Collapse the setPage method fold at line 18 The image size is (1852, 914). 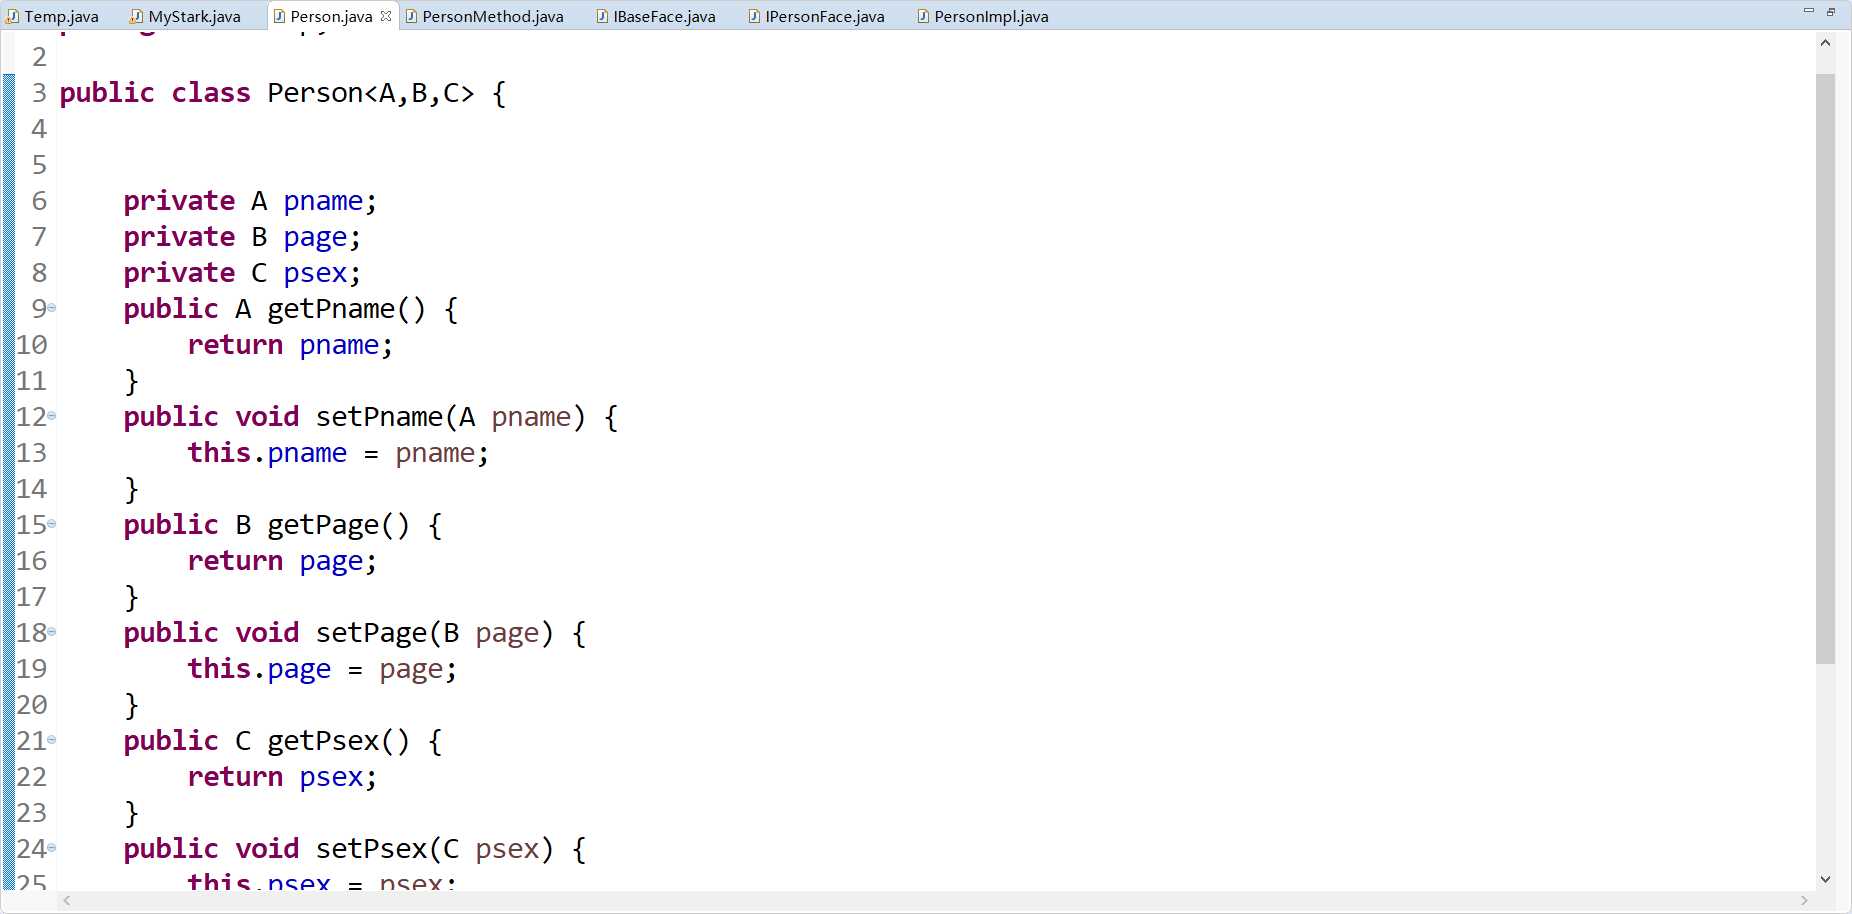(52, 632)
